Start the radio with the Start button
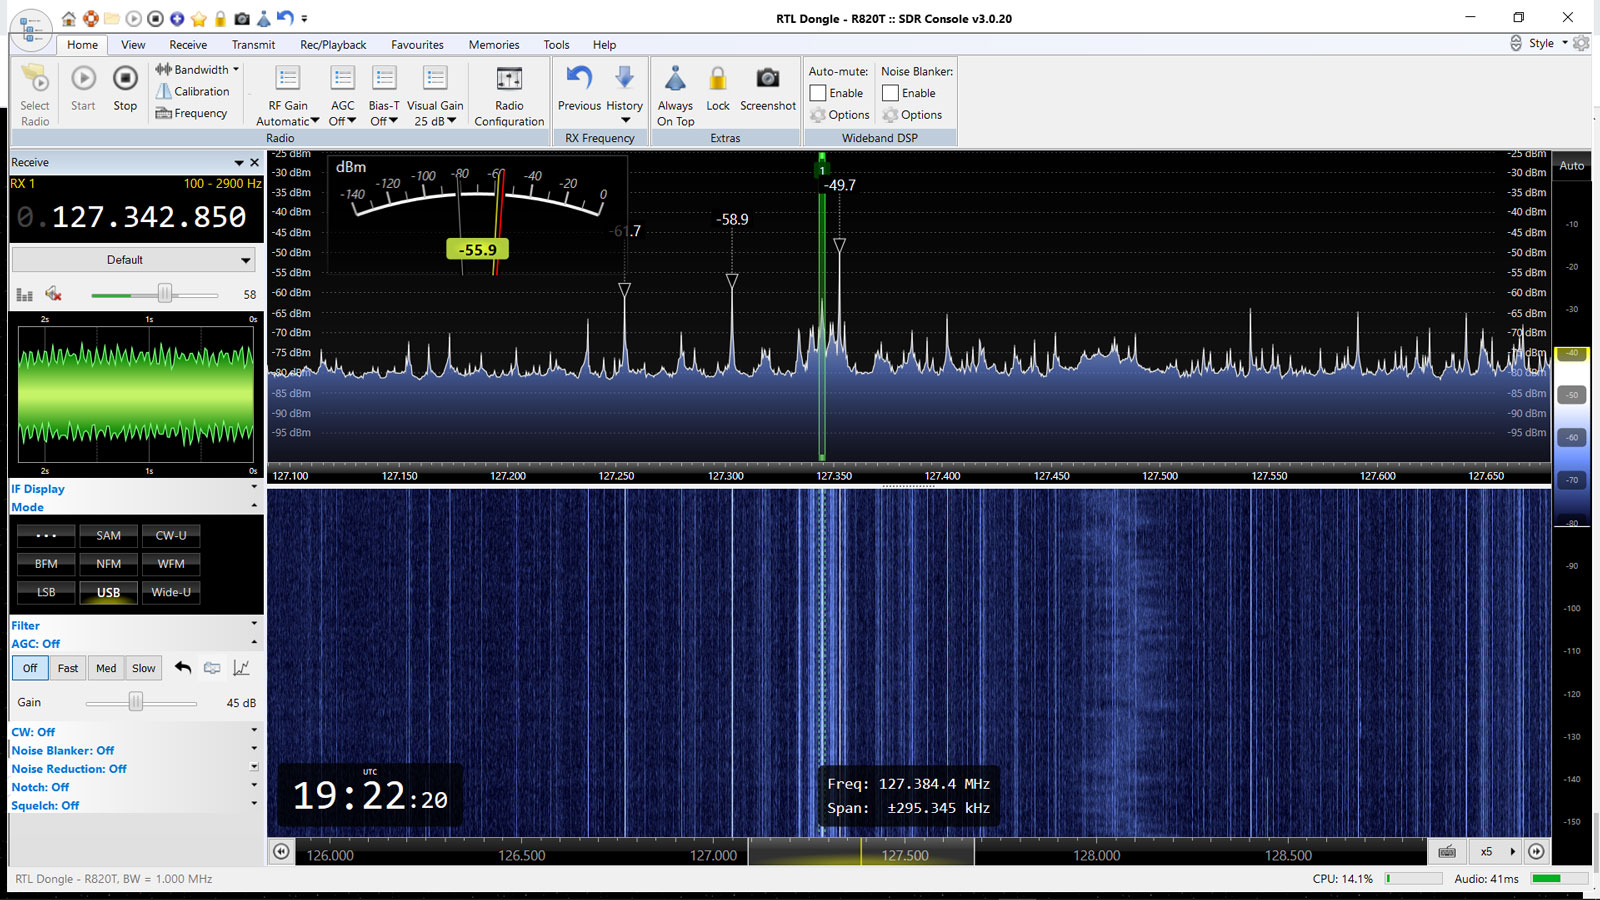1600x900 pixels. [x=83, y=88]
